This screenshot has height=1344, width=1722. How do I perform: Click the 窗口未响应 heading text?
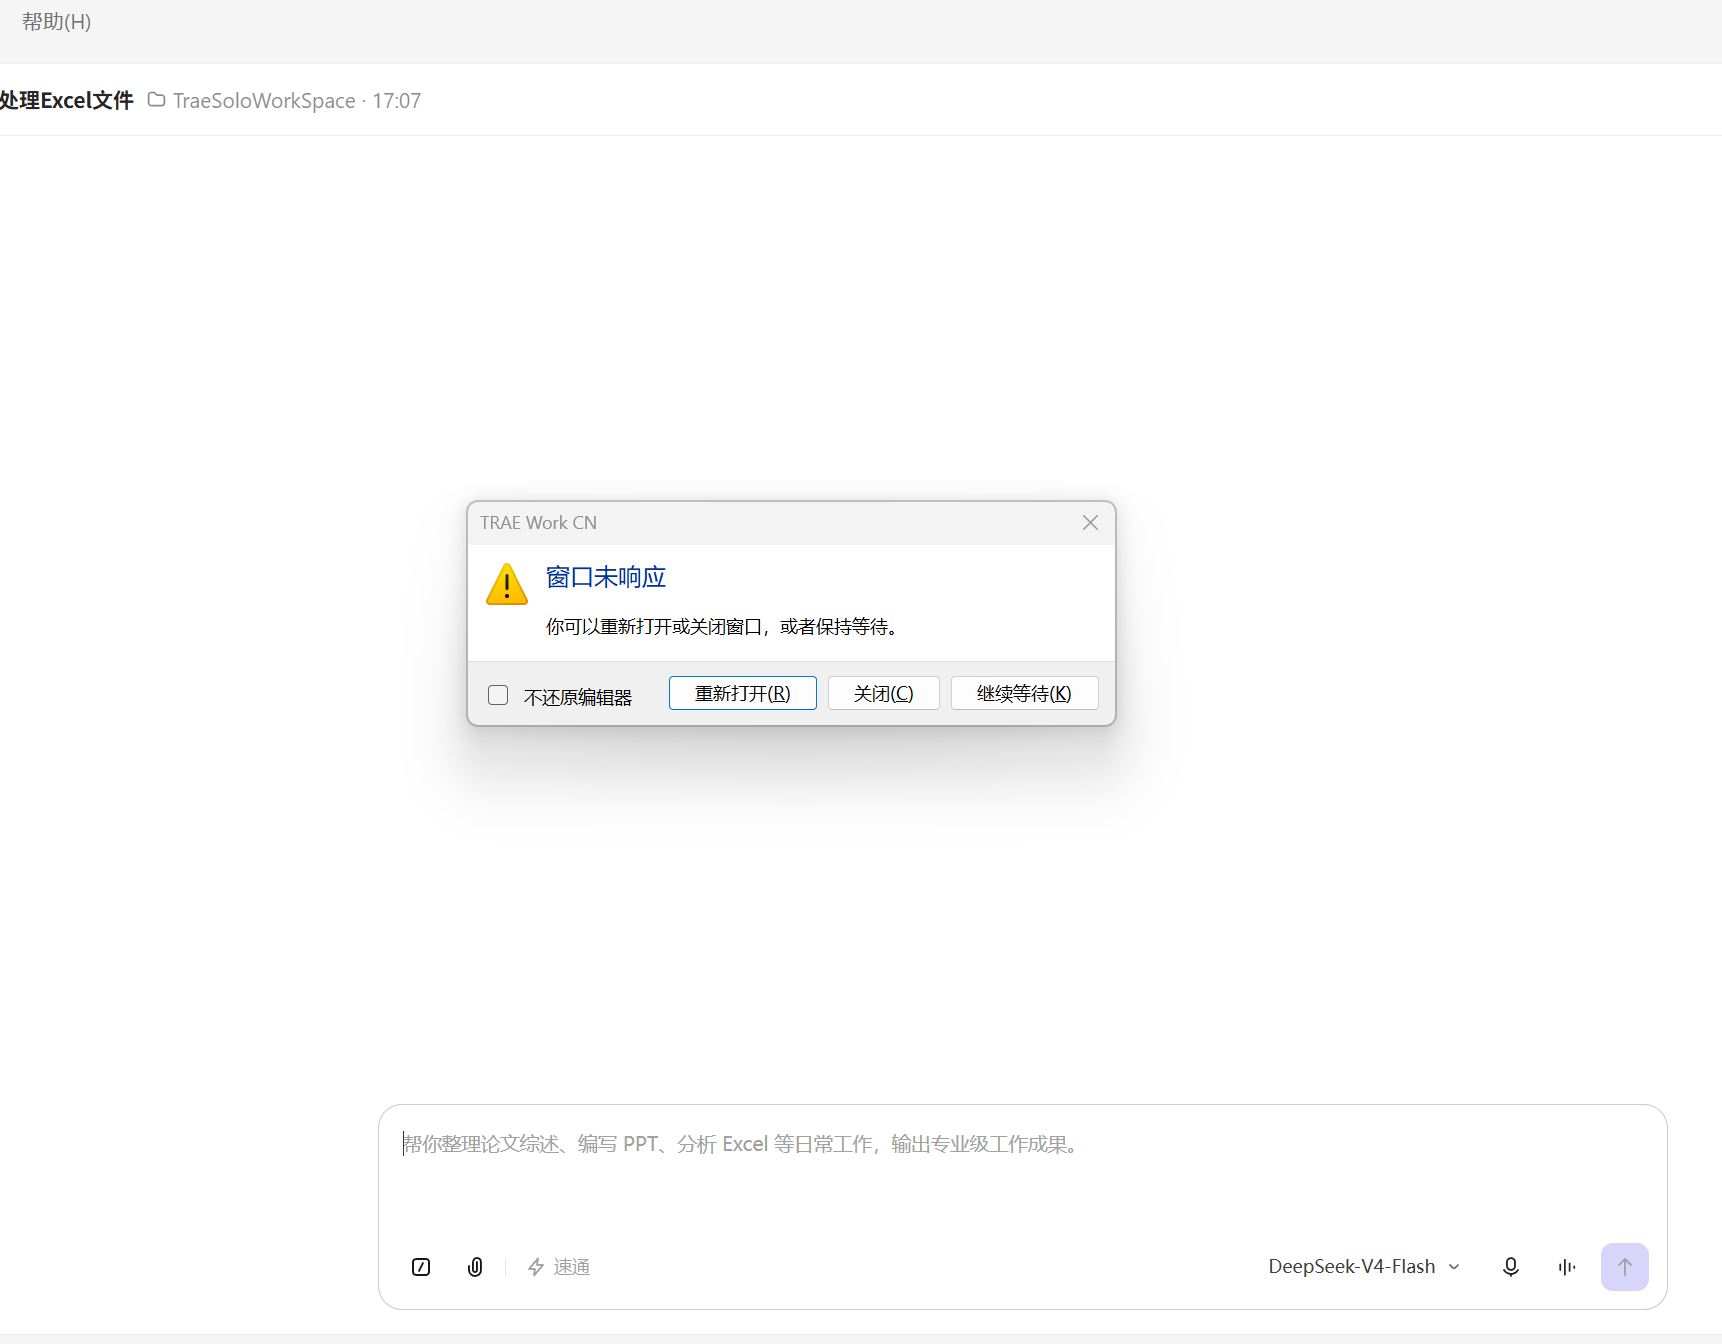pos(606,577)
